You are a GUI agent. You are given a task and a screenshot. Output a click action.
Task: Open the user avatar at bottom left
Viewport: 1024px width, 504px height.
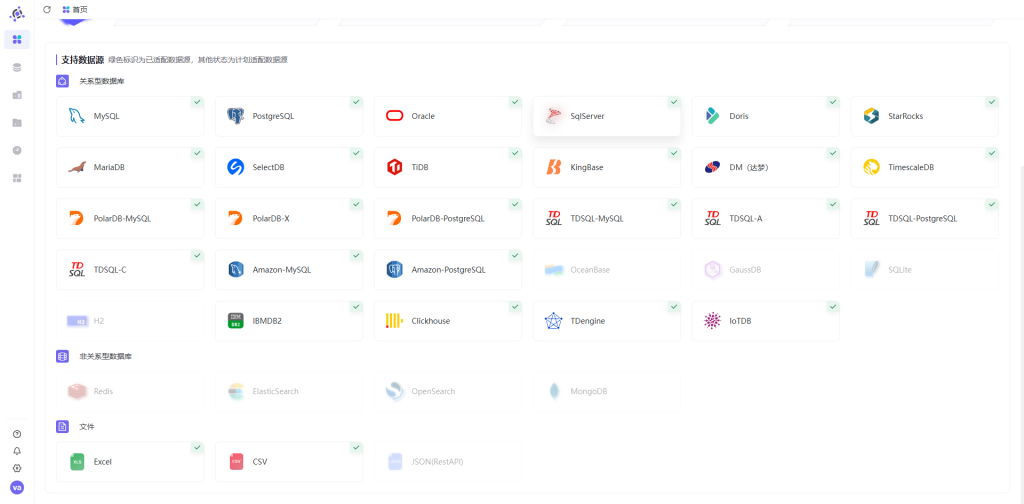(17, 487)
